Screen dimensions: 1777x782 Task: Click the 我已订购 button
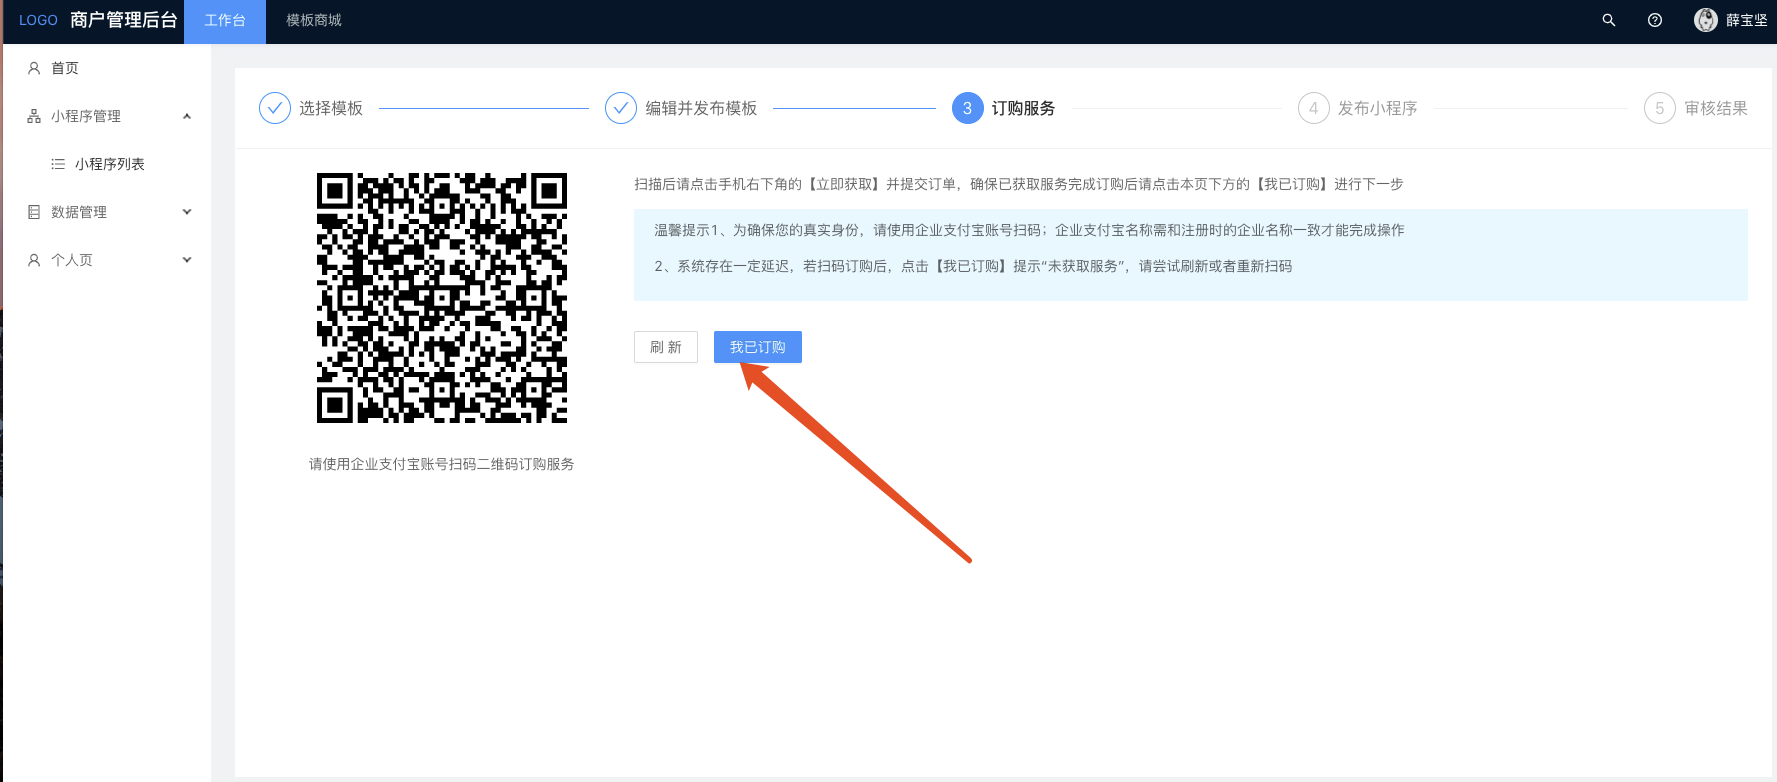(758, 347)
